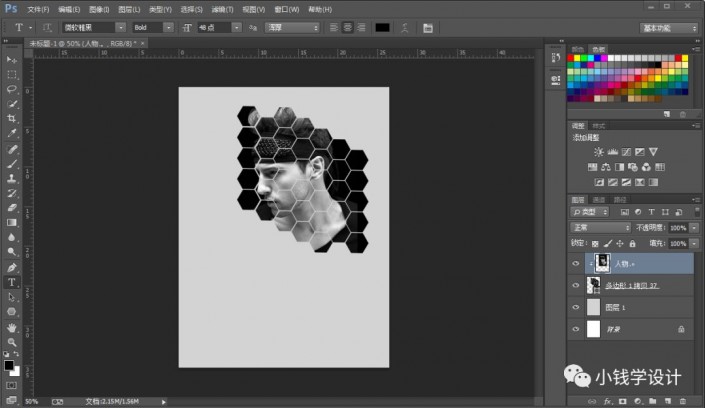This screenshot has height=408, width=705.
Task: Switch to the 样式 panel tab
Action: (x=598, y=126)
